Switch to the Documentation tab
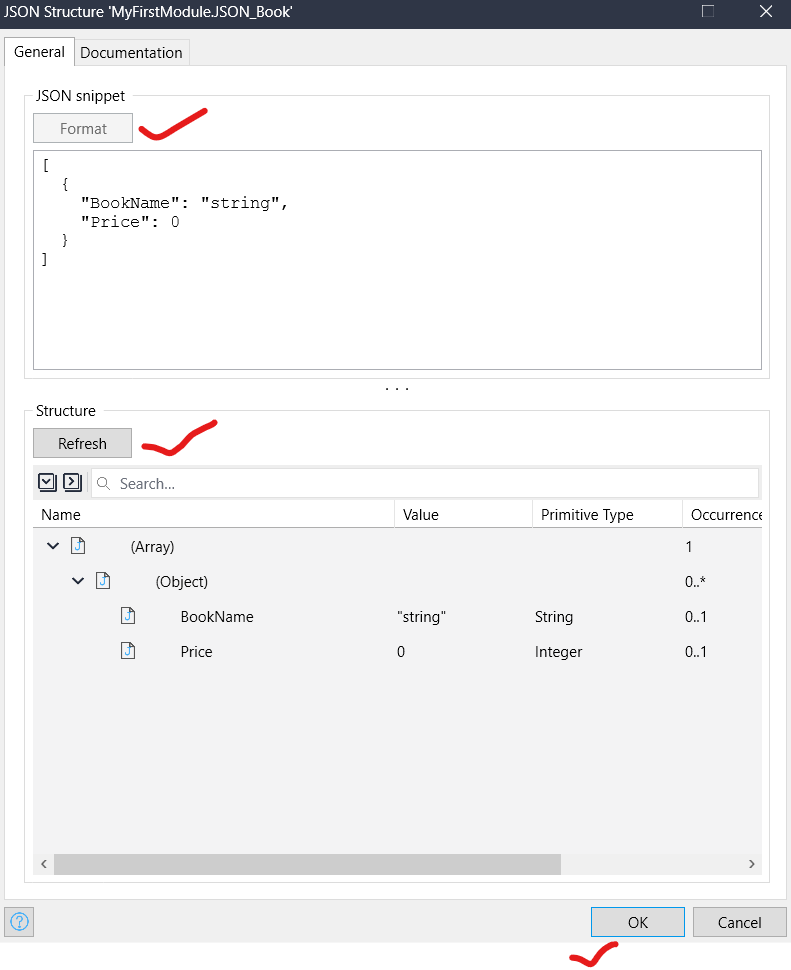 [x=131, y=53]
